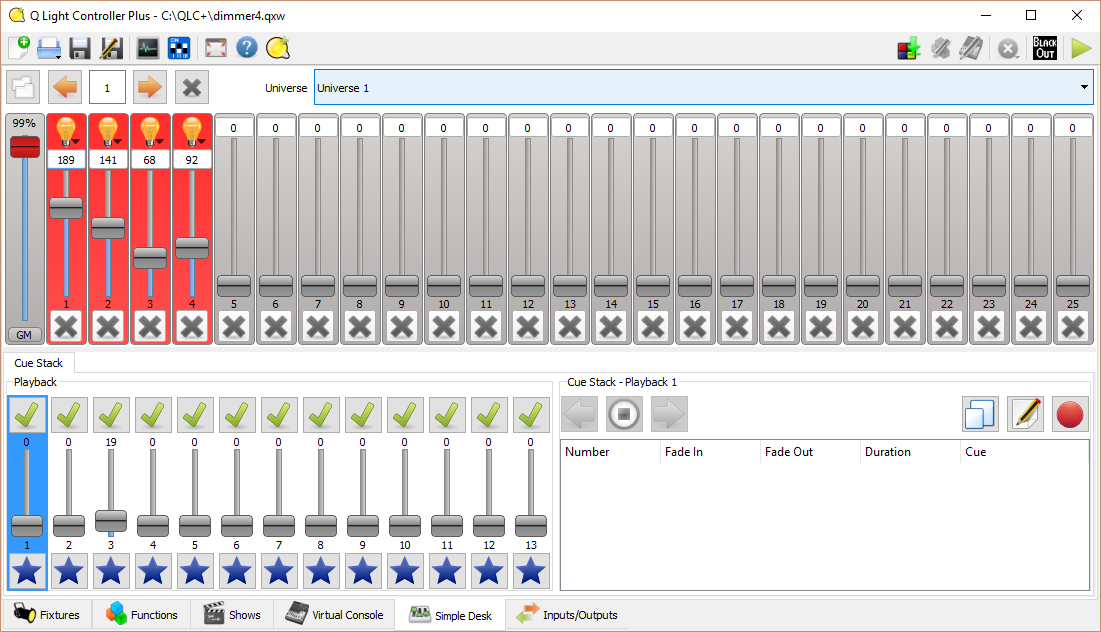Flash playback 4 star button
1101x632 pixels.
(x=153, y=571)
